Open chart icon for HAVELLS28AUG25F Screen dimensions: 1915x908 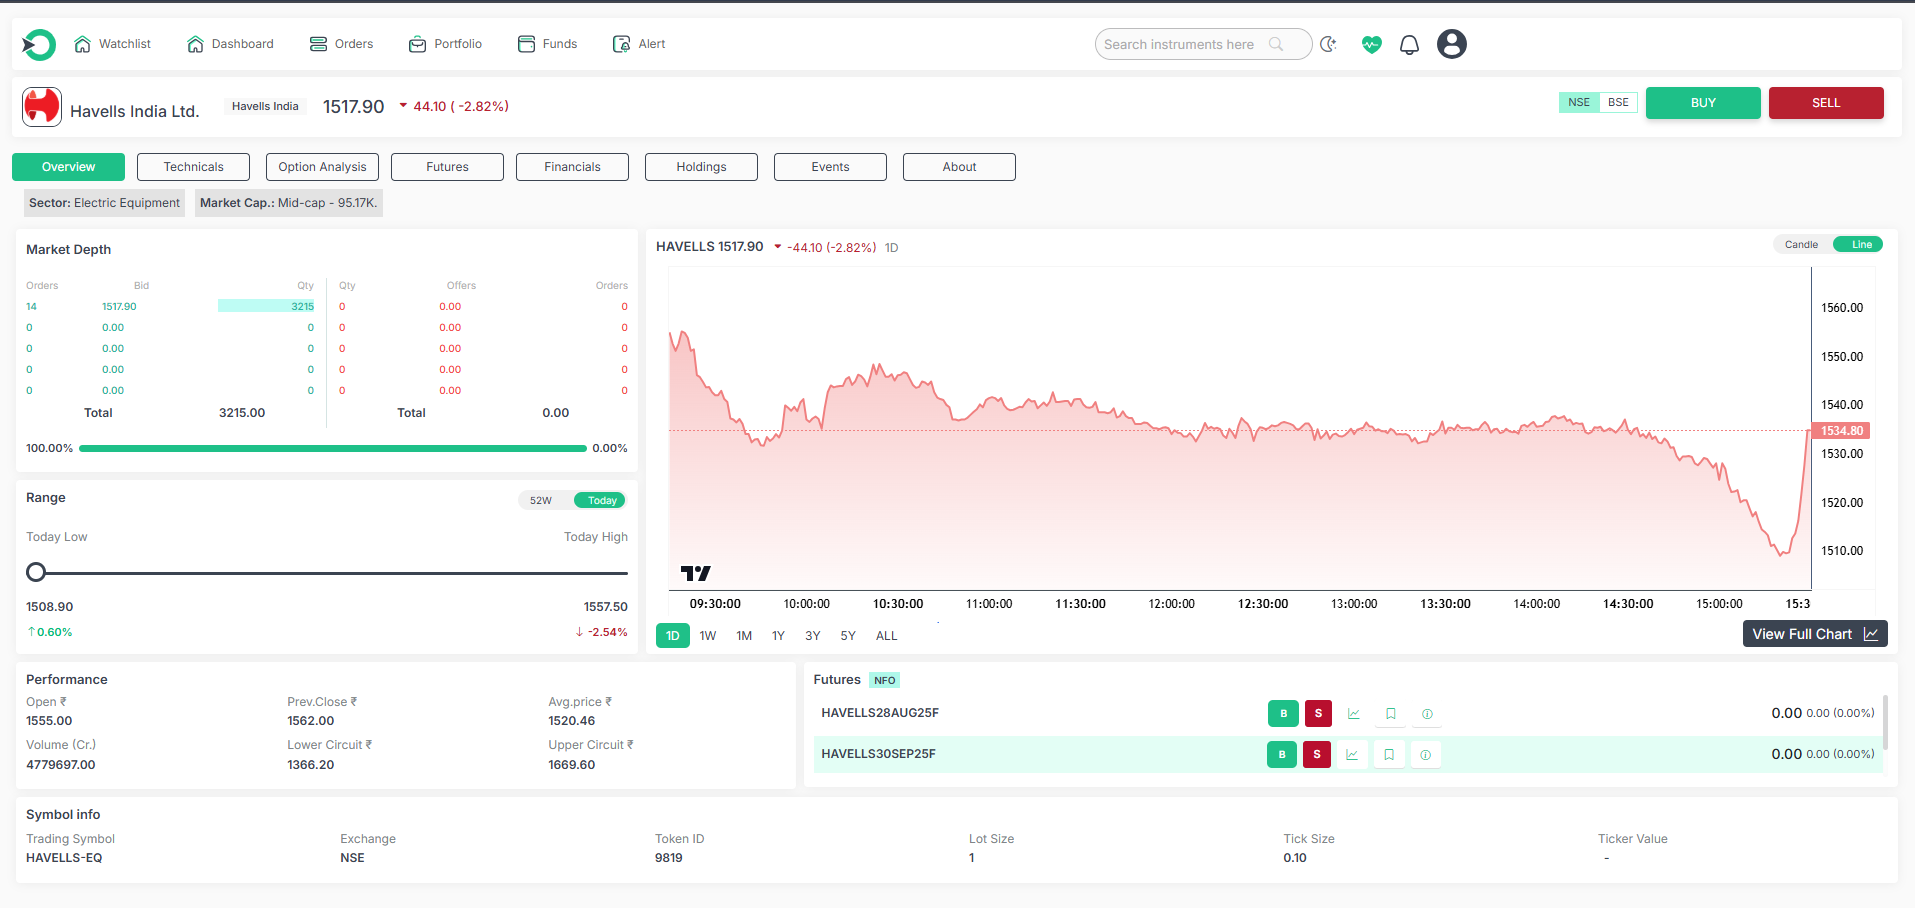click(1353, 714)
